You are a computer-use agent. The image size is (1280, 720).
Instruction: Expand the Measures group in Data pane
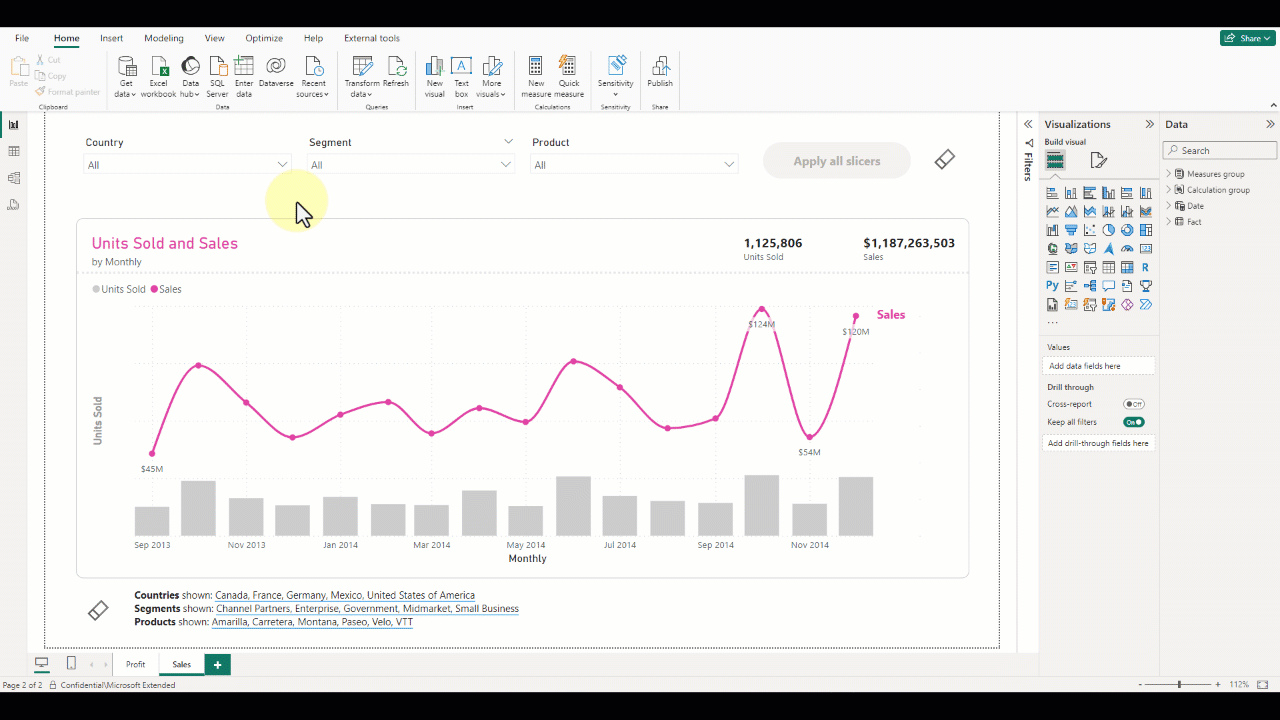coord(1168,174)
